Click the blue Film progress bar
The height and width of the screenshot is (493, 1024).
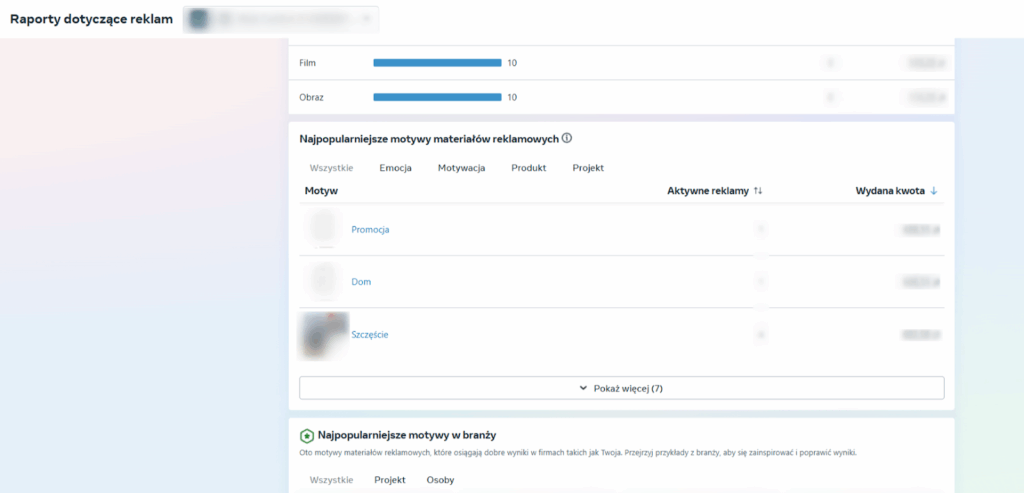(437, 63)
